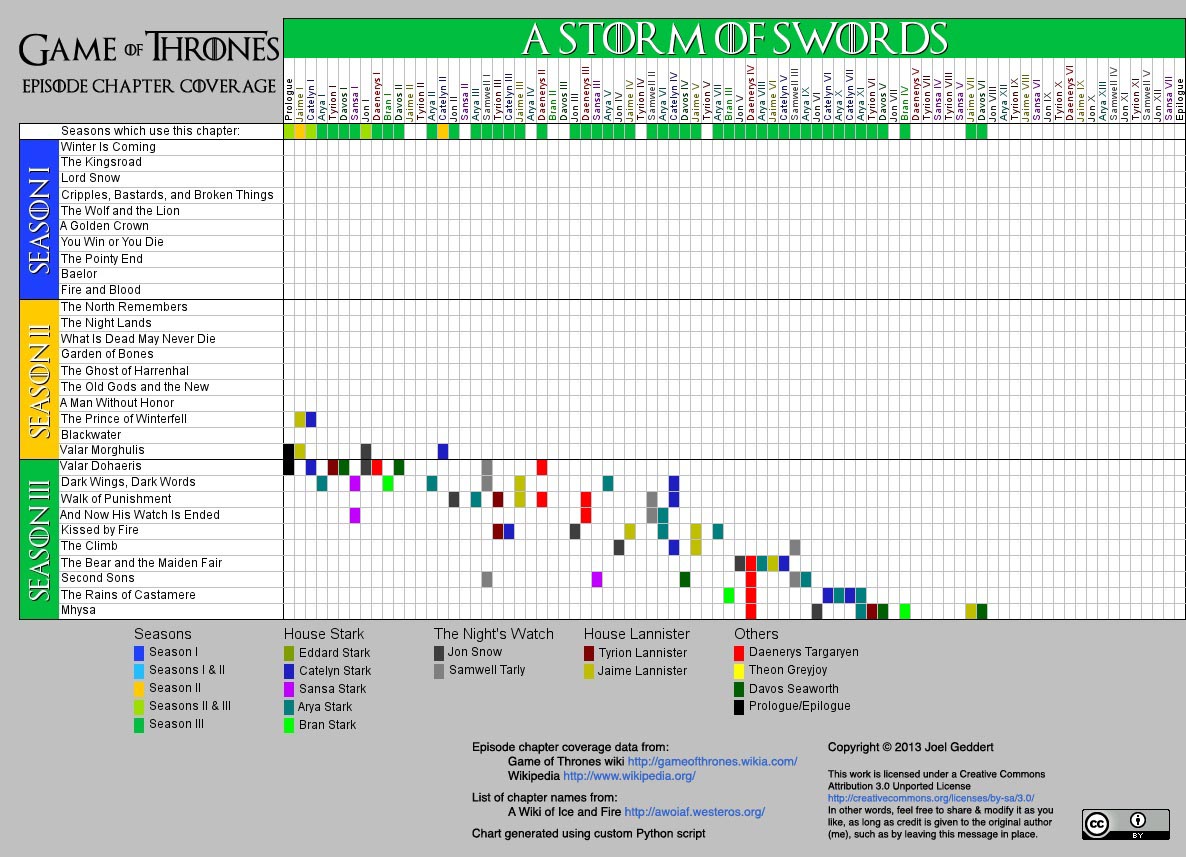The height and width of the screenshot is (857, 1186).
Task: Click 'The Wolf and the Lion' label
Action: tap(120, 210)
